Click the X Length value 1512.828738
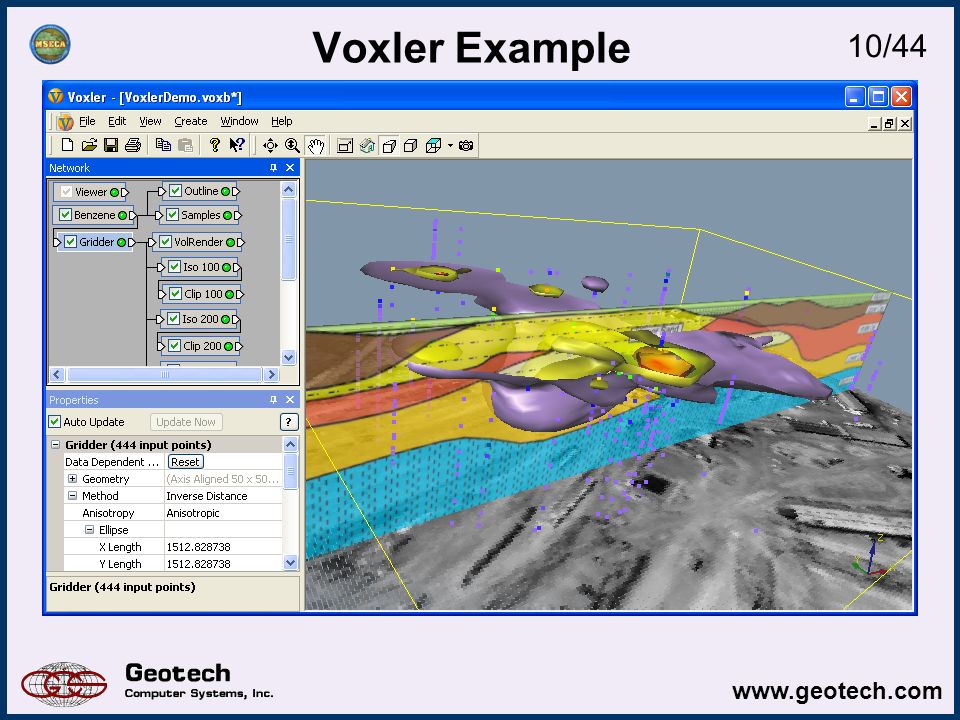 click(x=198, y=547)
